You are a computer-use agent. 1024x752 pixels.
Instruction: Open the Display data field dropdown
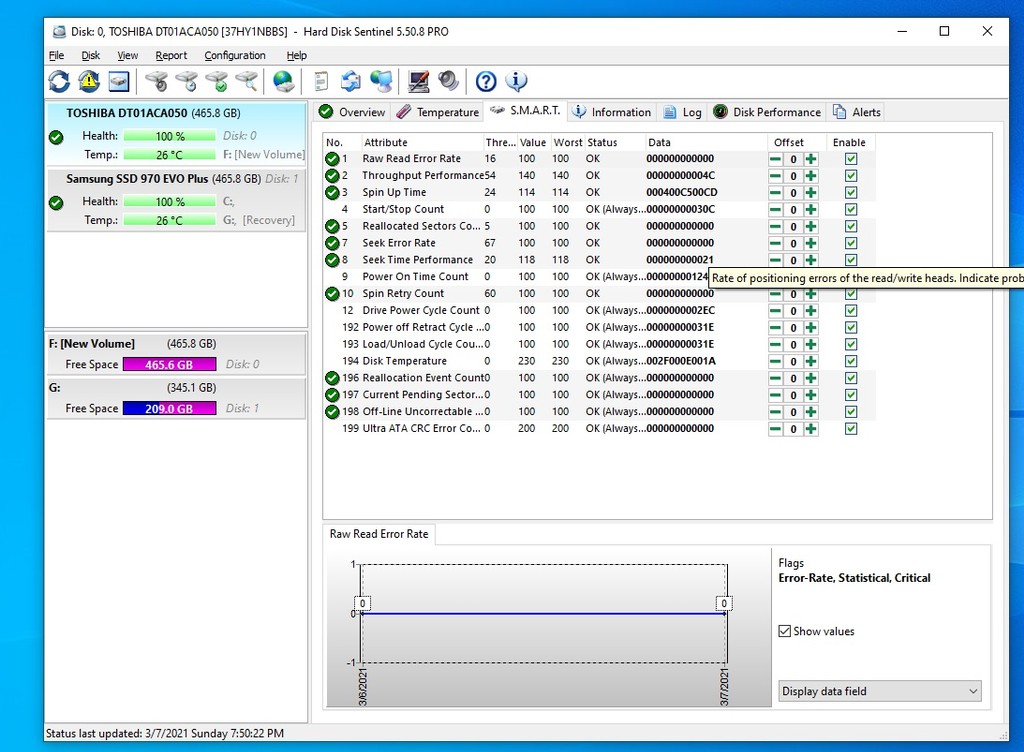coord(880,691)
